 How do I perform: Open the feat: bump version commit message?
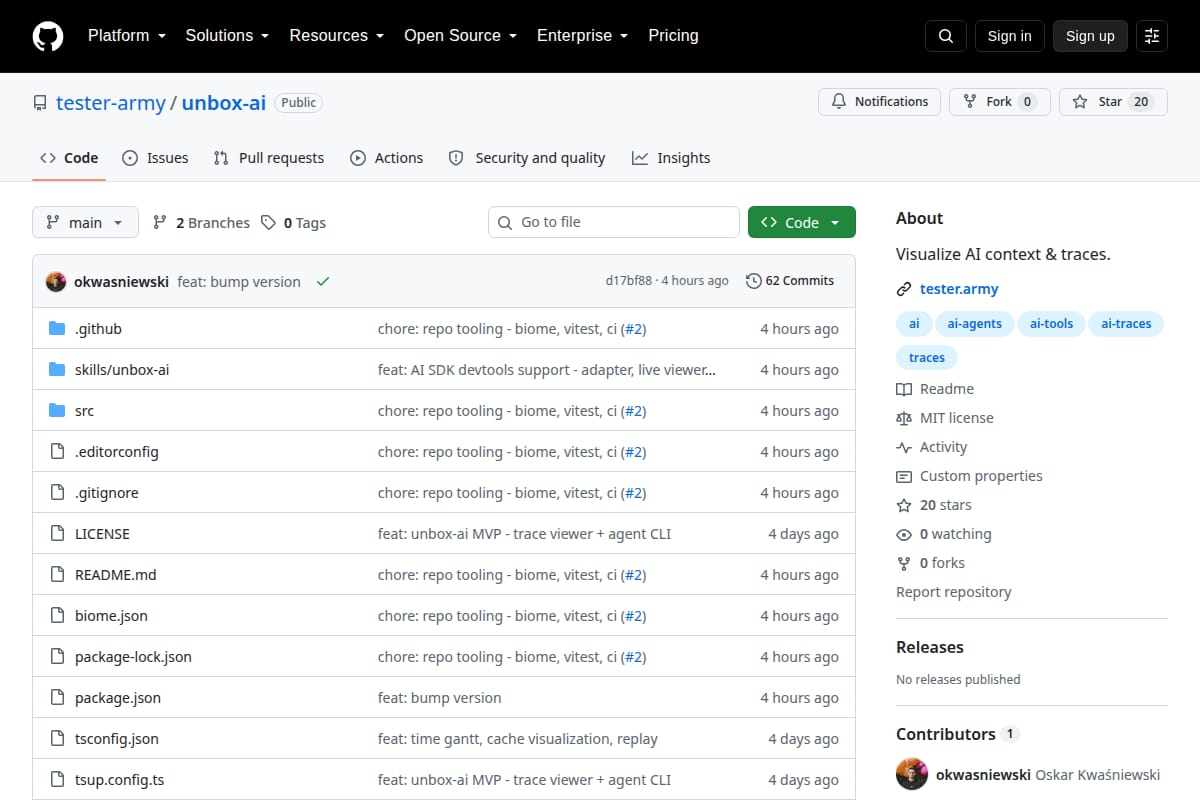pos(239,282)
